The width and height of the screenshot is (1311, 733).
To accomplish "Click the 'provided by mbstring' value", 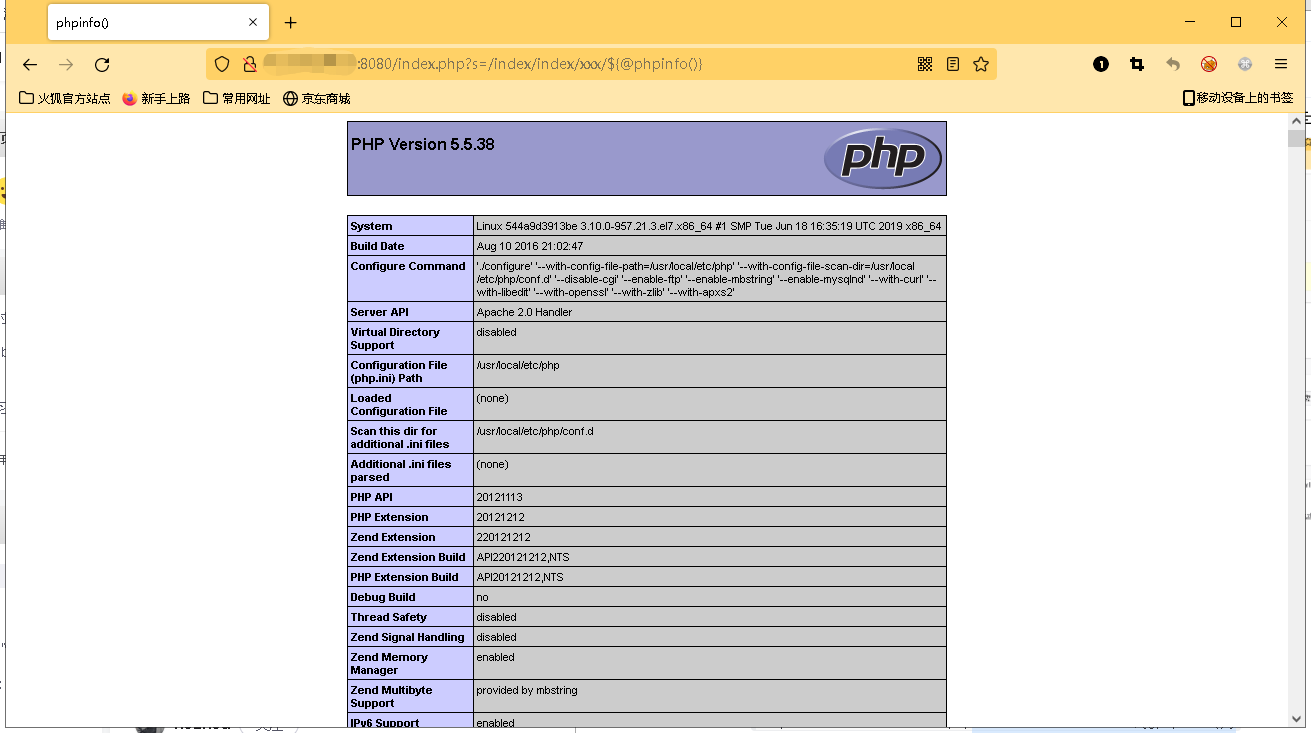I will coord(527,690).
